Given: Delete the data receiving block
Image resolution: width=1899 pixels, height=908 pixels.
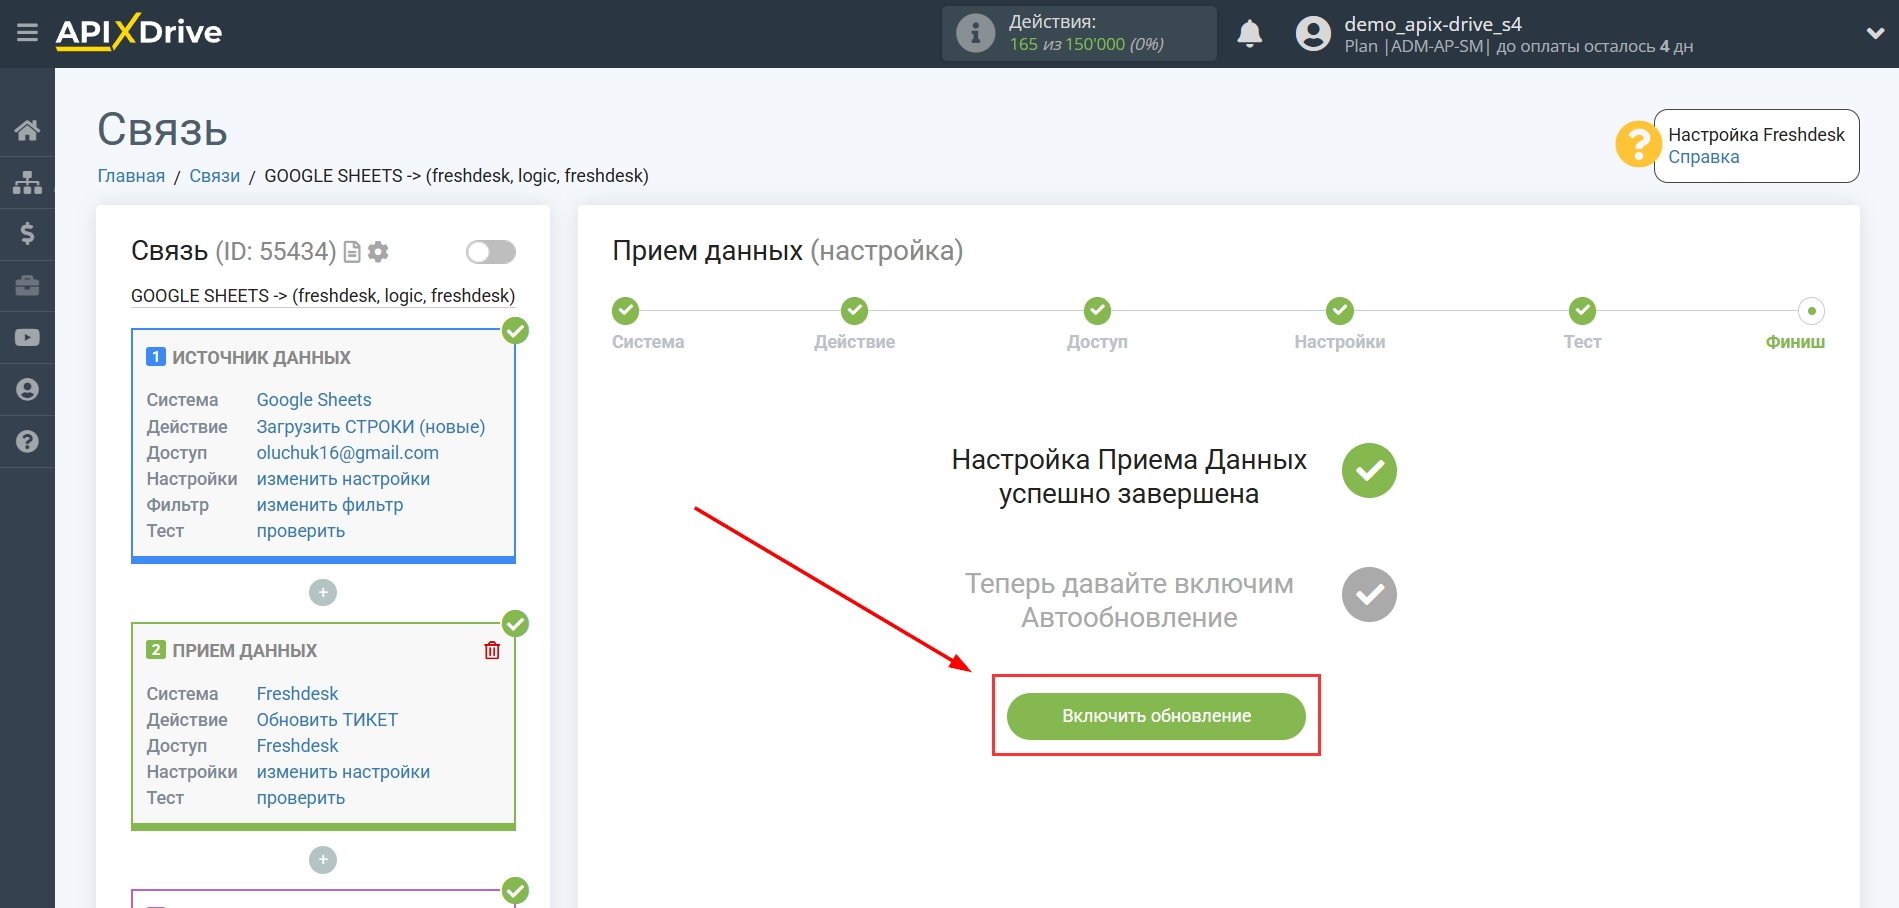Looking at the screenshot, I should click(x=492, y=651).
